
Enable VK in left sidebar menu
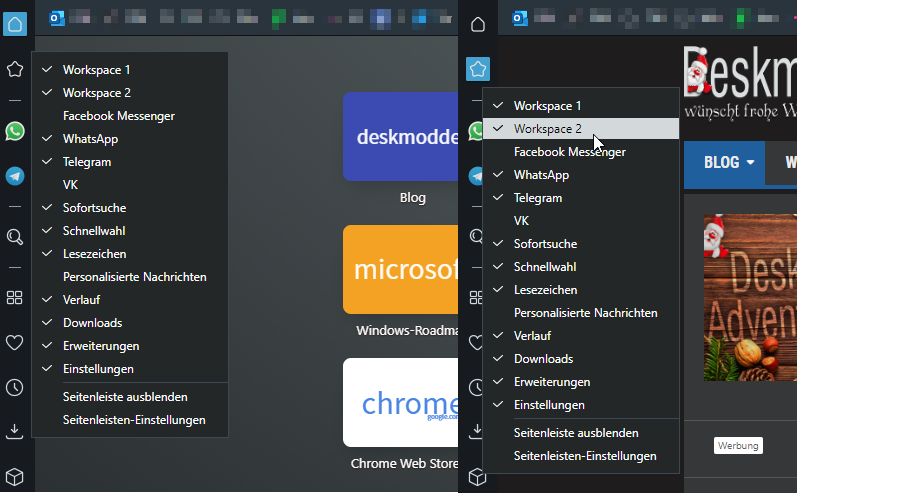pyautogui.click(x=130, y=185)
